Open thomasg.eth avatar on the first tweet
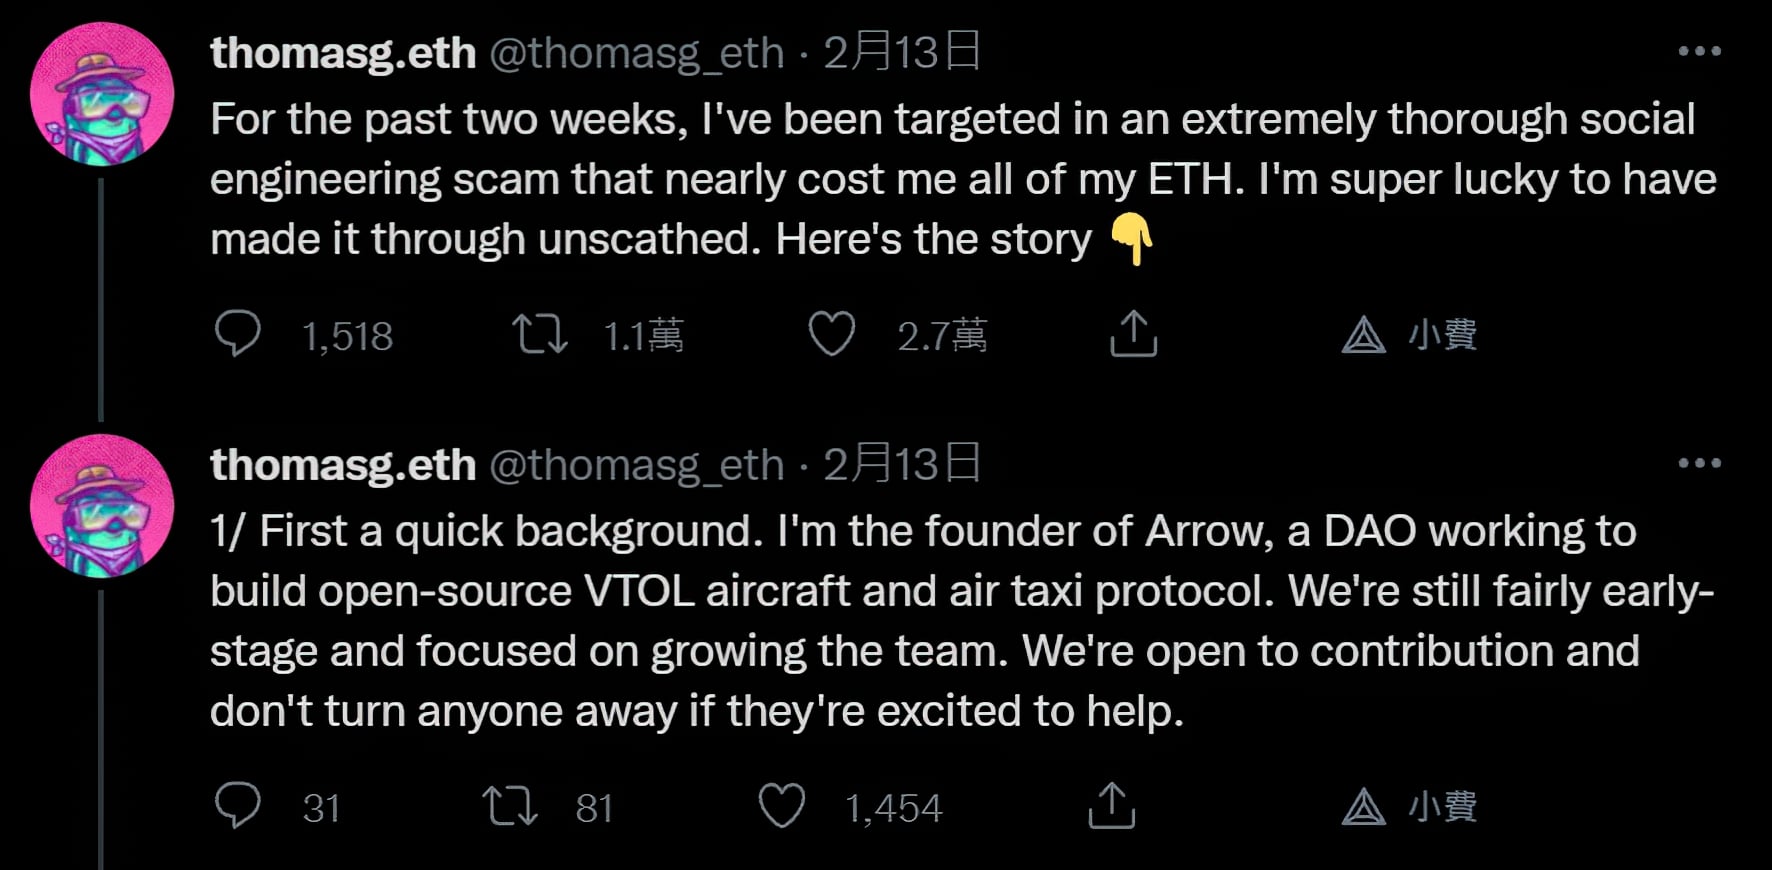Screen dimensions: 1772x870 pos(102,94)
